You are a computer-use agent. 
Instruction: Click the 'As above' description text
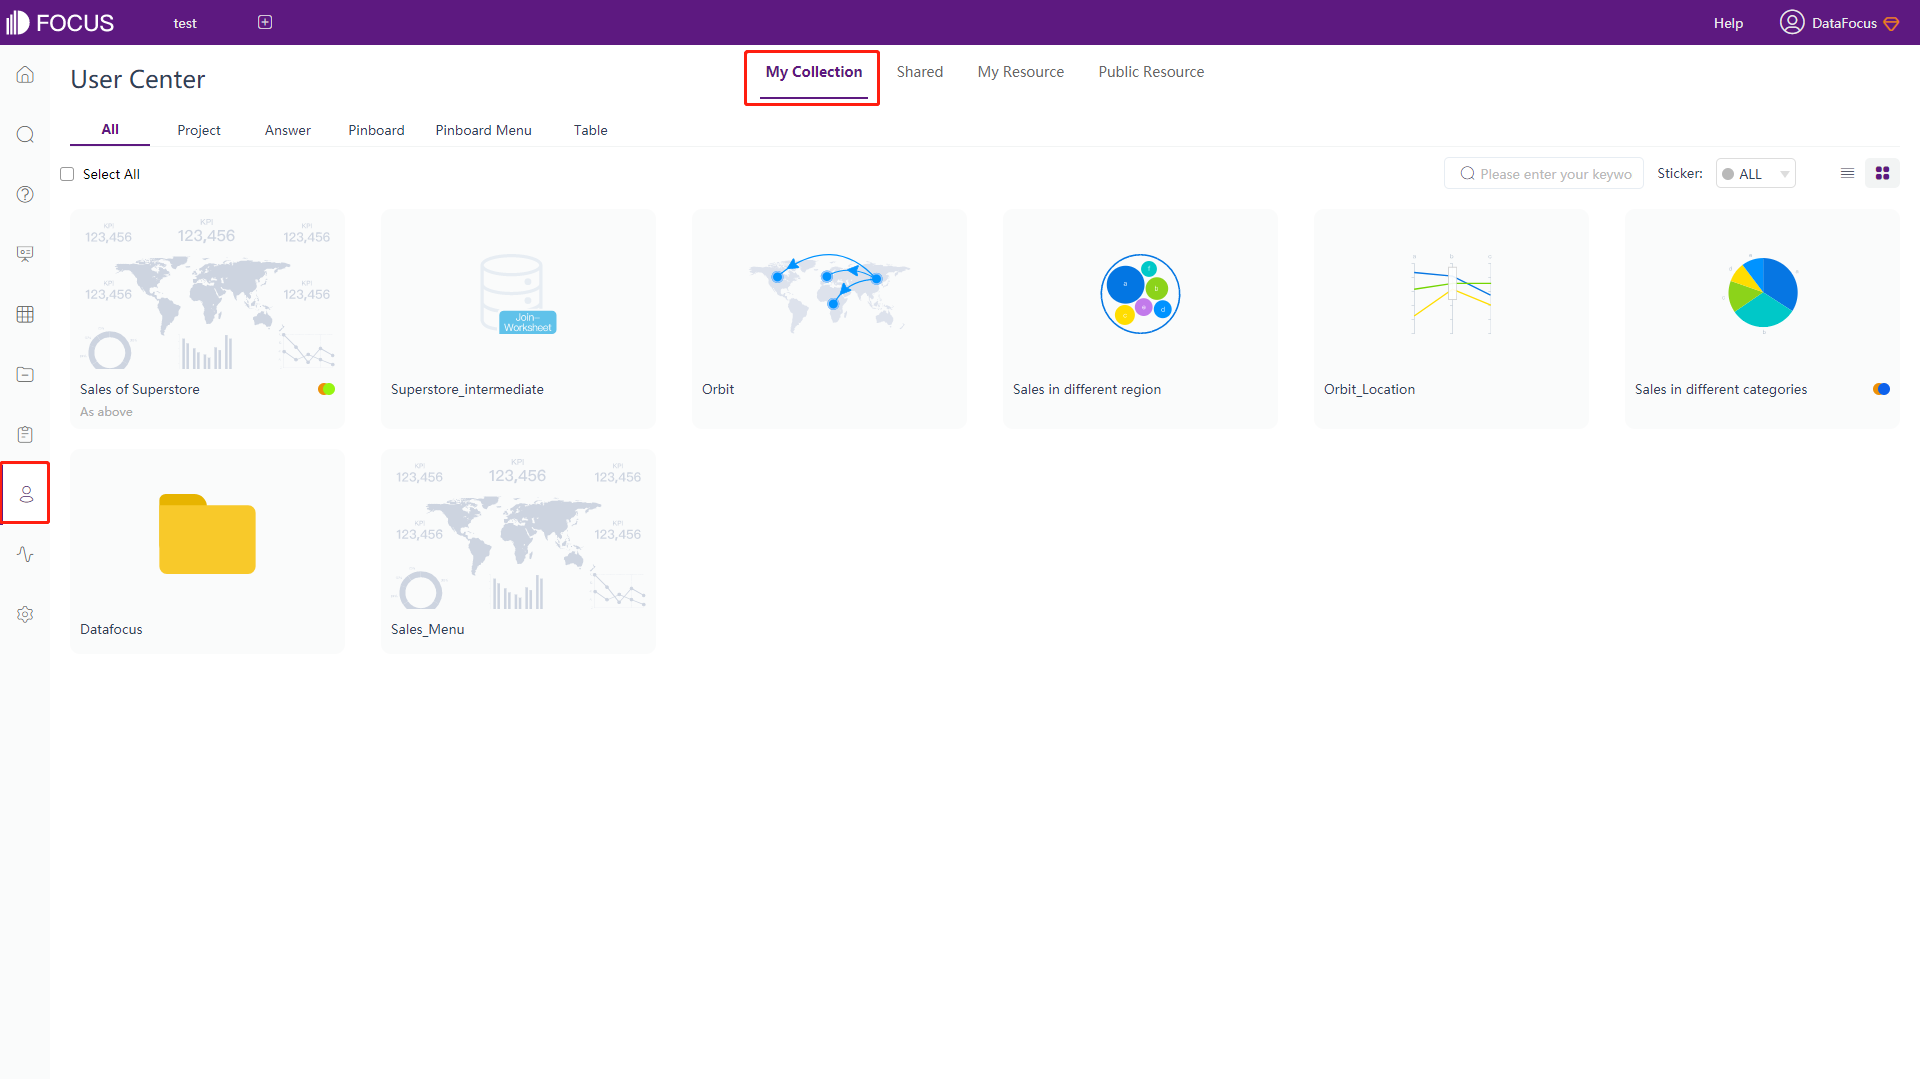coord(106,412)
